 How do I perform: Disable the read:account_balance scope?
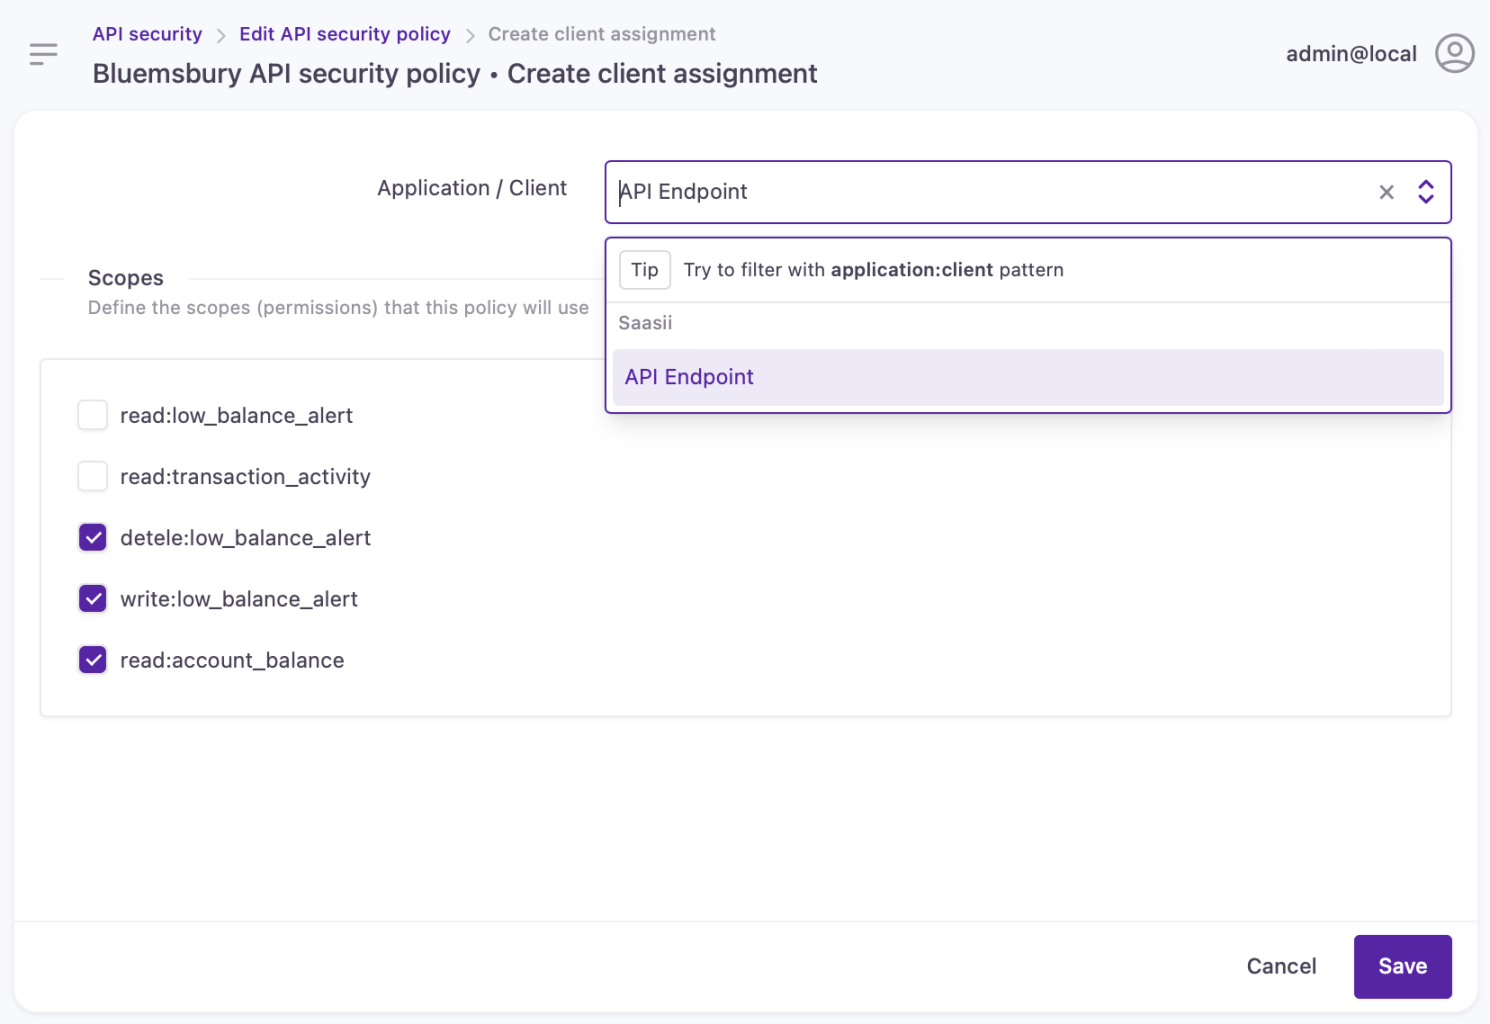click(93, 660)
